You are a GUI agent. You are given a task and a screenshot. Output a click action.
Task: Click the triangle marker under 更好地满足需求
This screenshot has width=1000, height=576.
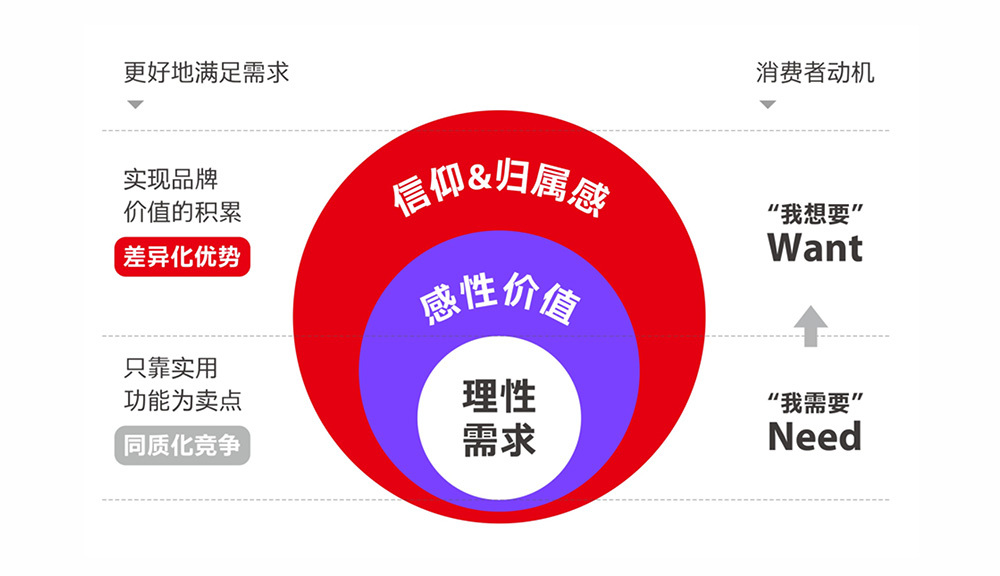[135, 104]
